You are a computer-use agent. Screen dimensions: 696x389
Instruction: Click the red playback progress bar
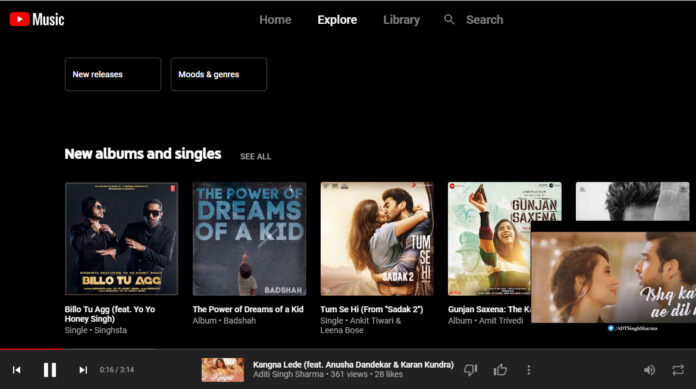pyautogui.click(x=31, y=349)
